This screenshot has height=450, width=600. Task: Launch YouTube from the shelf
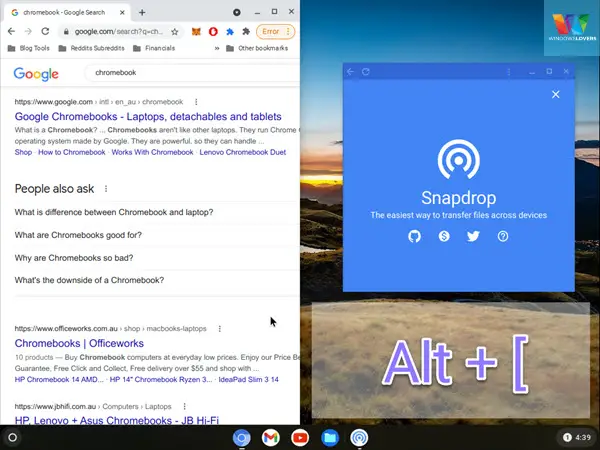coord(300,438)
